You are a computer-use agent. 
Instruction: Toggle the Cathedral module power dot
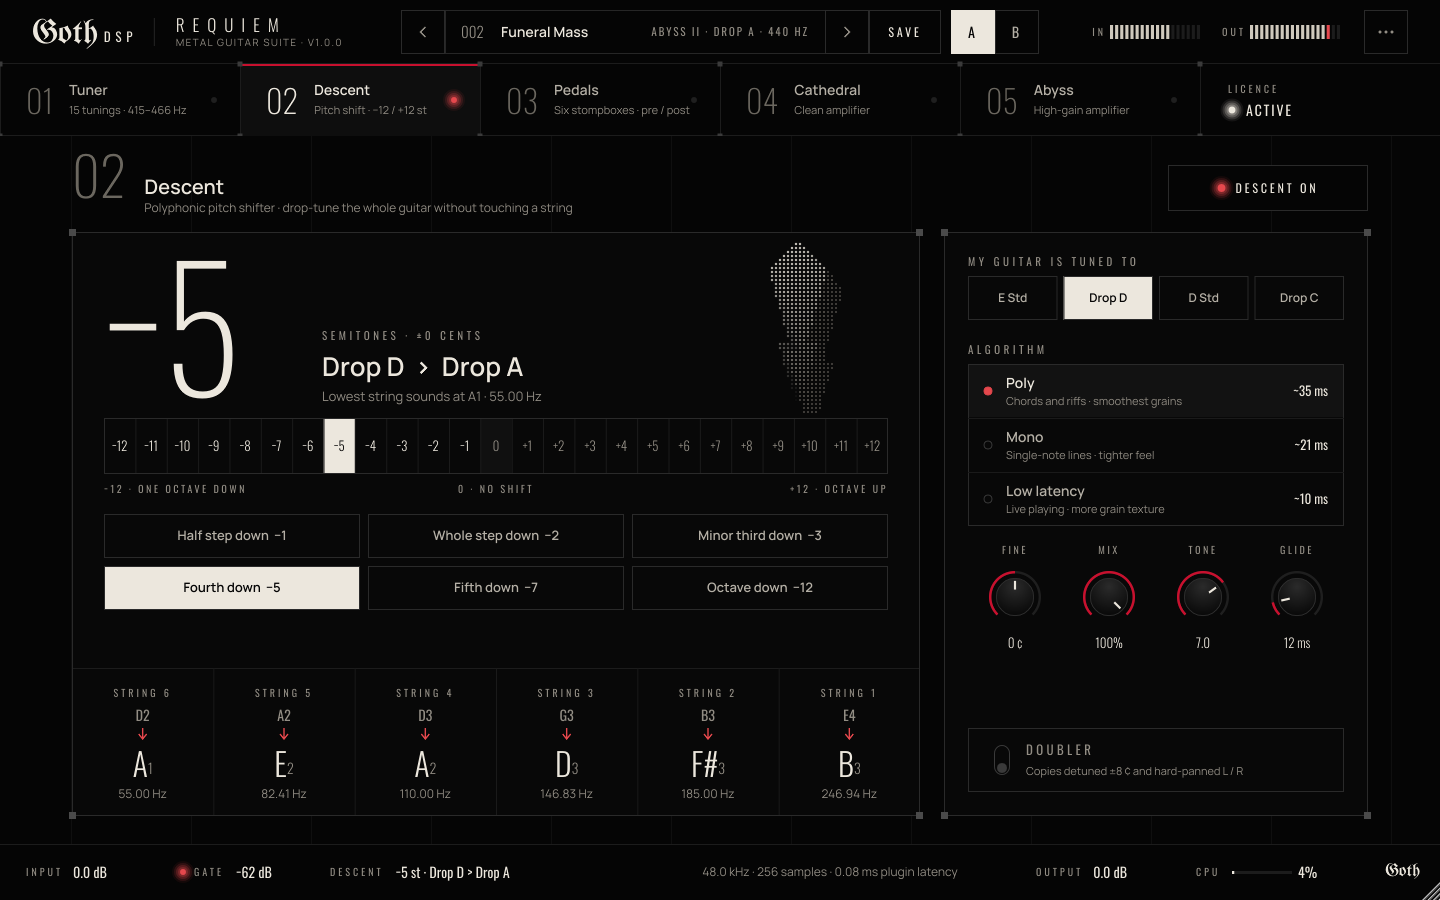pyautogui.click(x=934, y=100)
